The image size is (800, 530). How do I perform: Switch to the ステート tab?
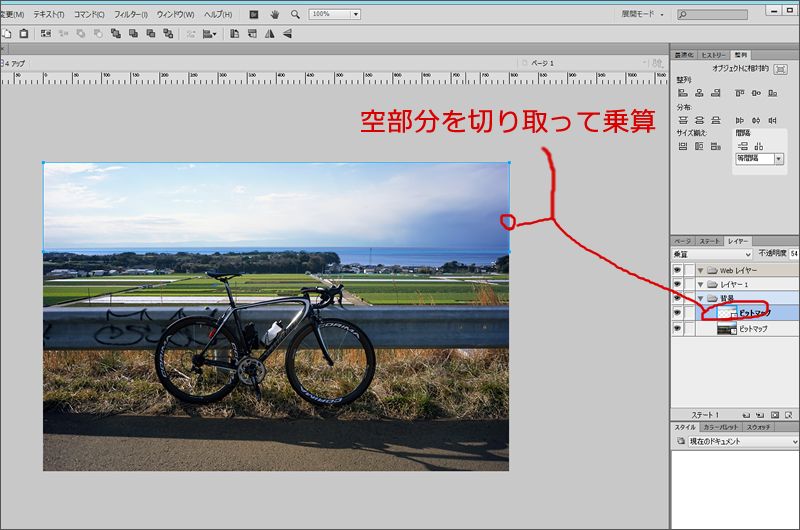coord(710,241)
